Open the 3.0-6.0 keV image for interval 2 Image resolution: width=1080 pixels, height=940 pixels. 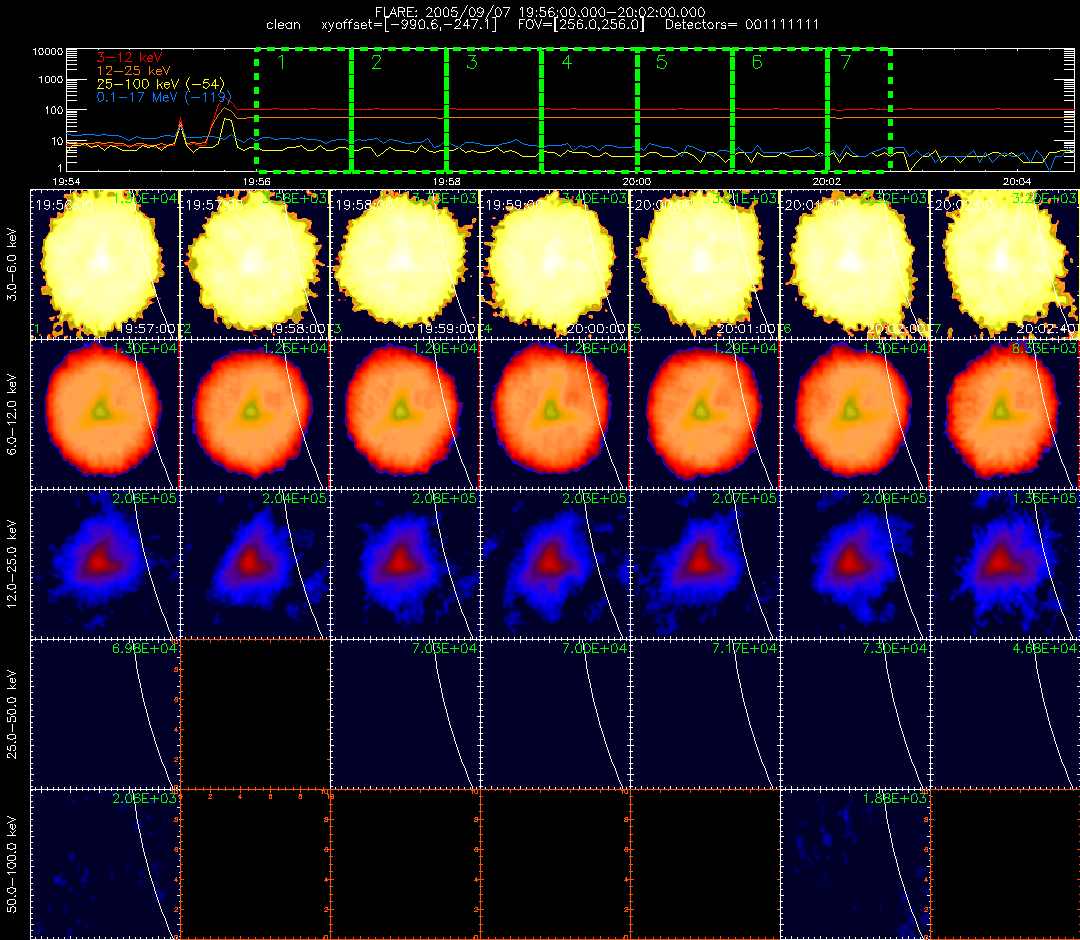pos(255,264)
